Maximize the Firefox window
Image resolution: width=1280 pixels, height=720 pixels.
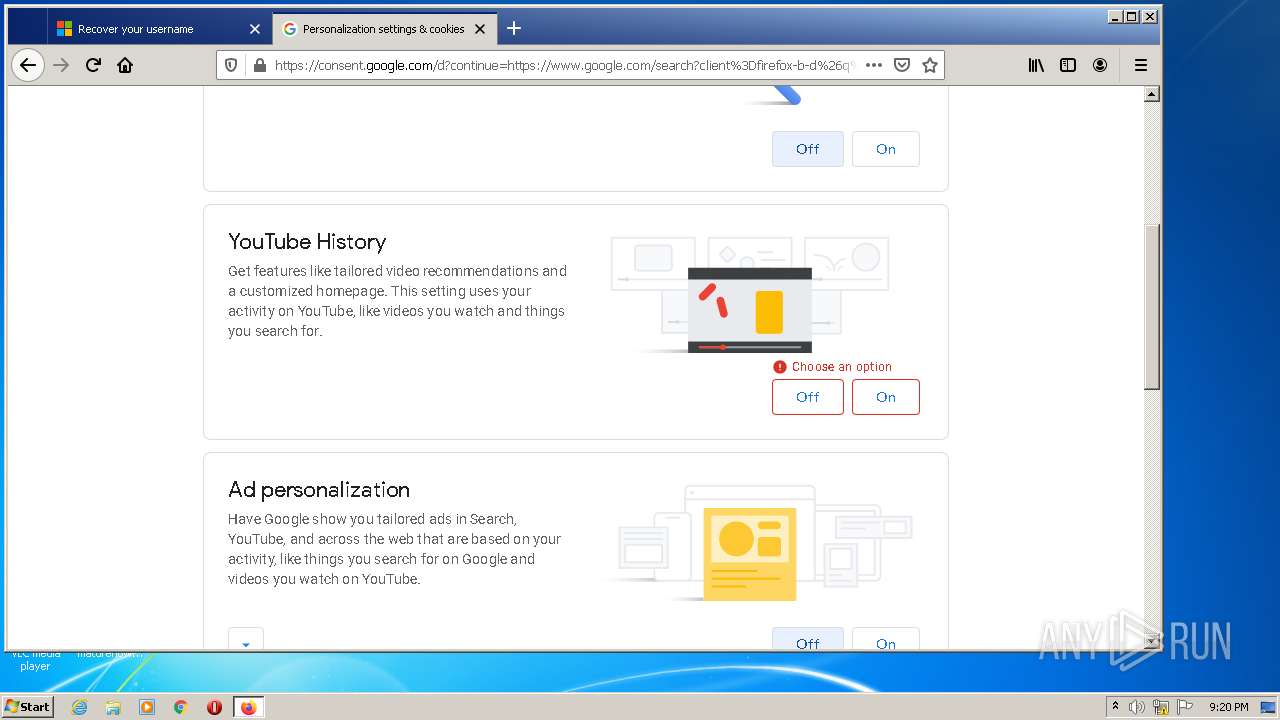click(x=1132, y=16)
